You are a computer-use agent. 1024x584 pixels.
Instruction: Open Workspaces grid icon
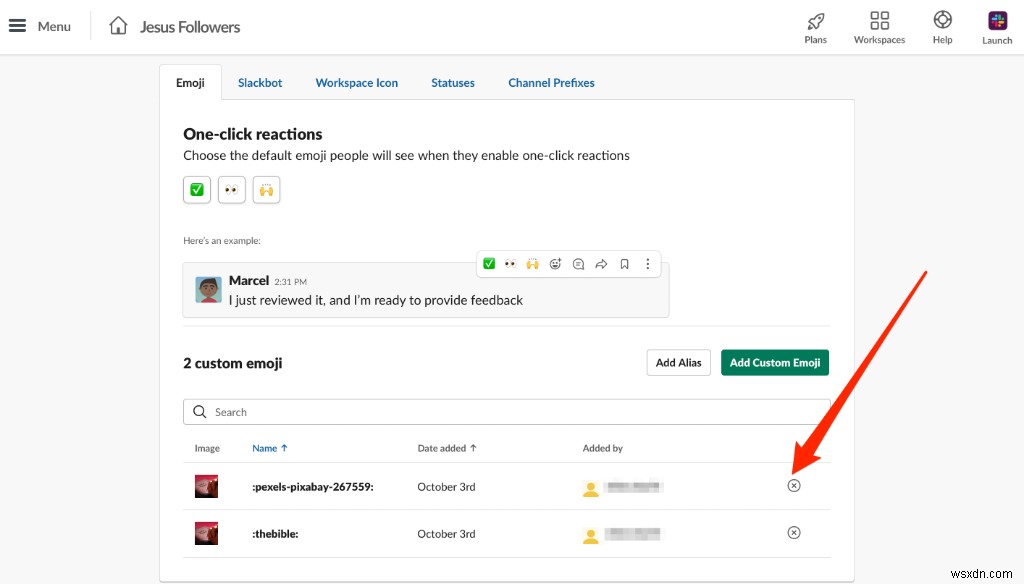click(x=879, y=21)
